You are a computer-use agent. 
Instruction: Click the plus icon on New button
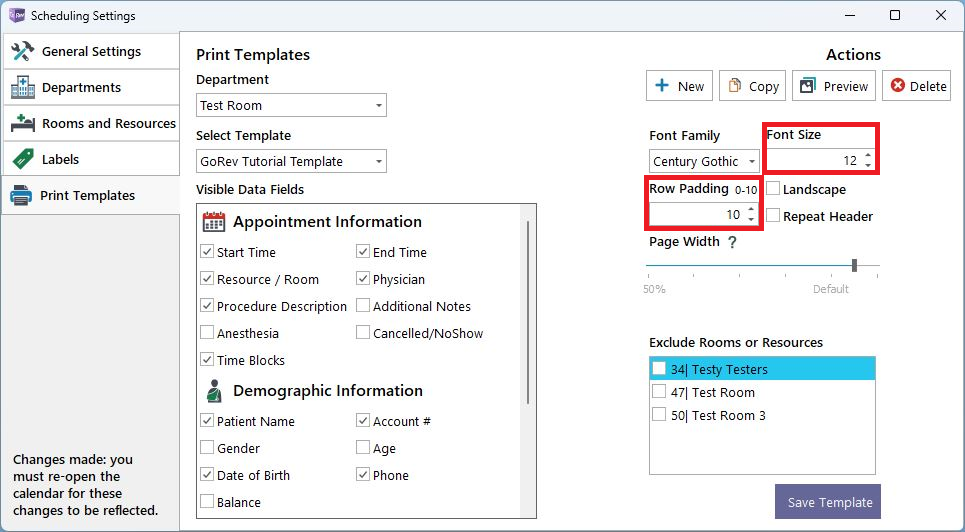click(662, 86)
